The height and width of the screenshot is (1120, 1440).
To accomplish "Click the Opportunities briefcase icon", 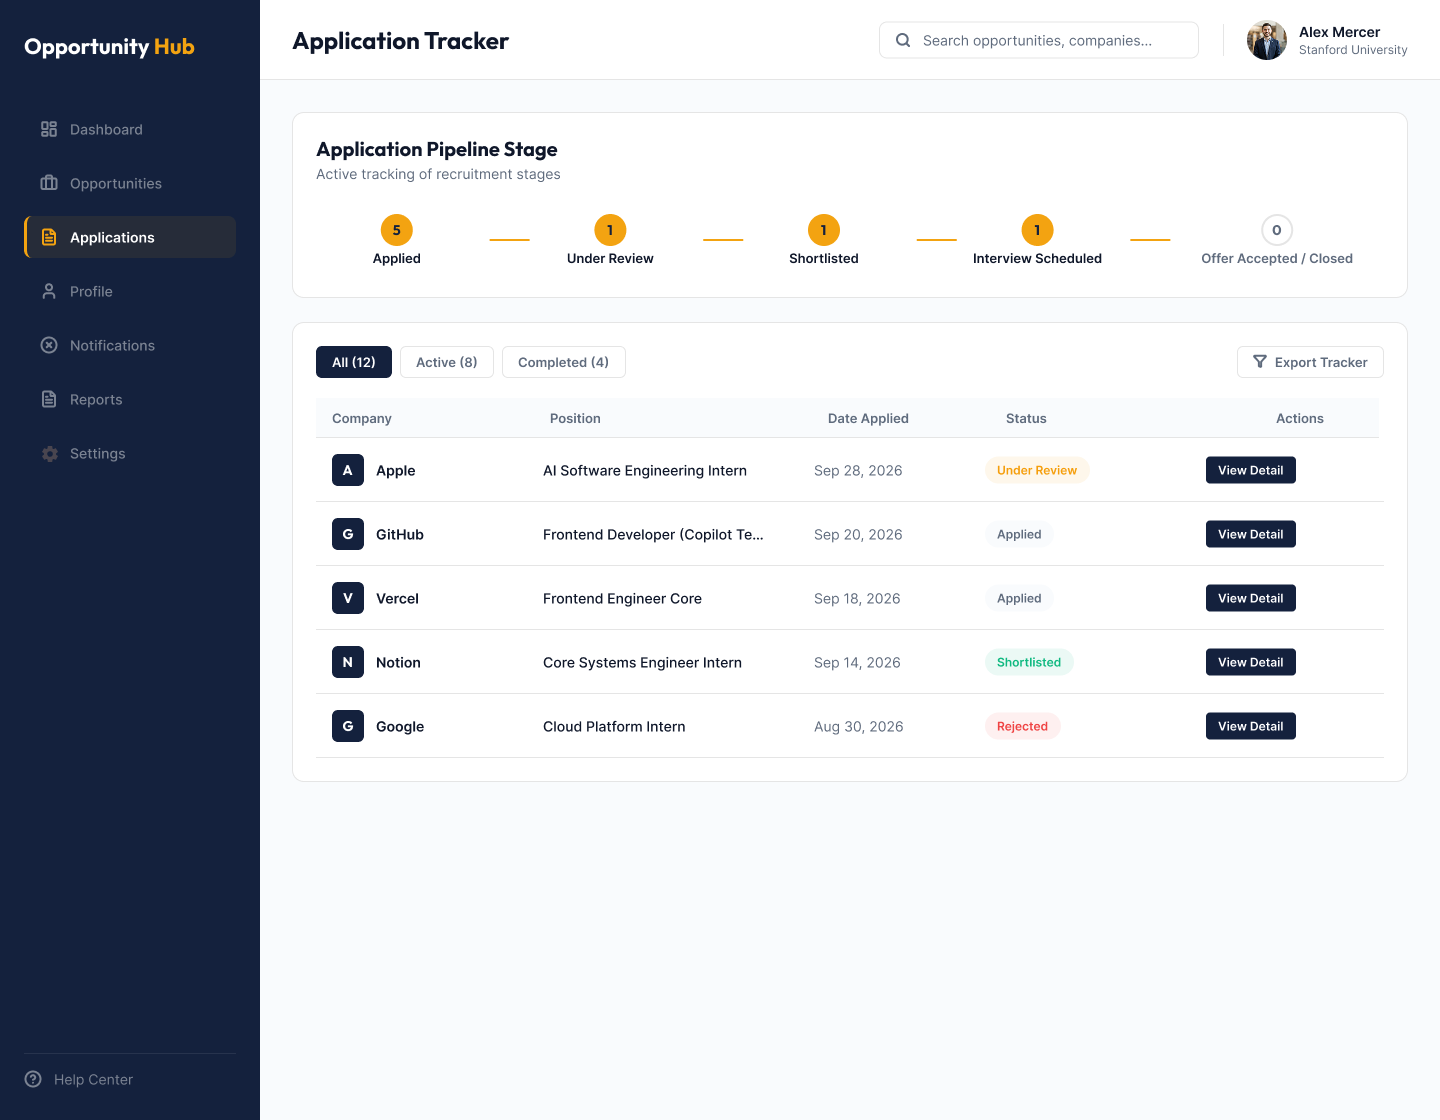I will pos(49,183).
